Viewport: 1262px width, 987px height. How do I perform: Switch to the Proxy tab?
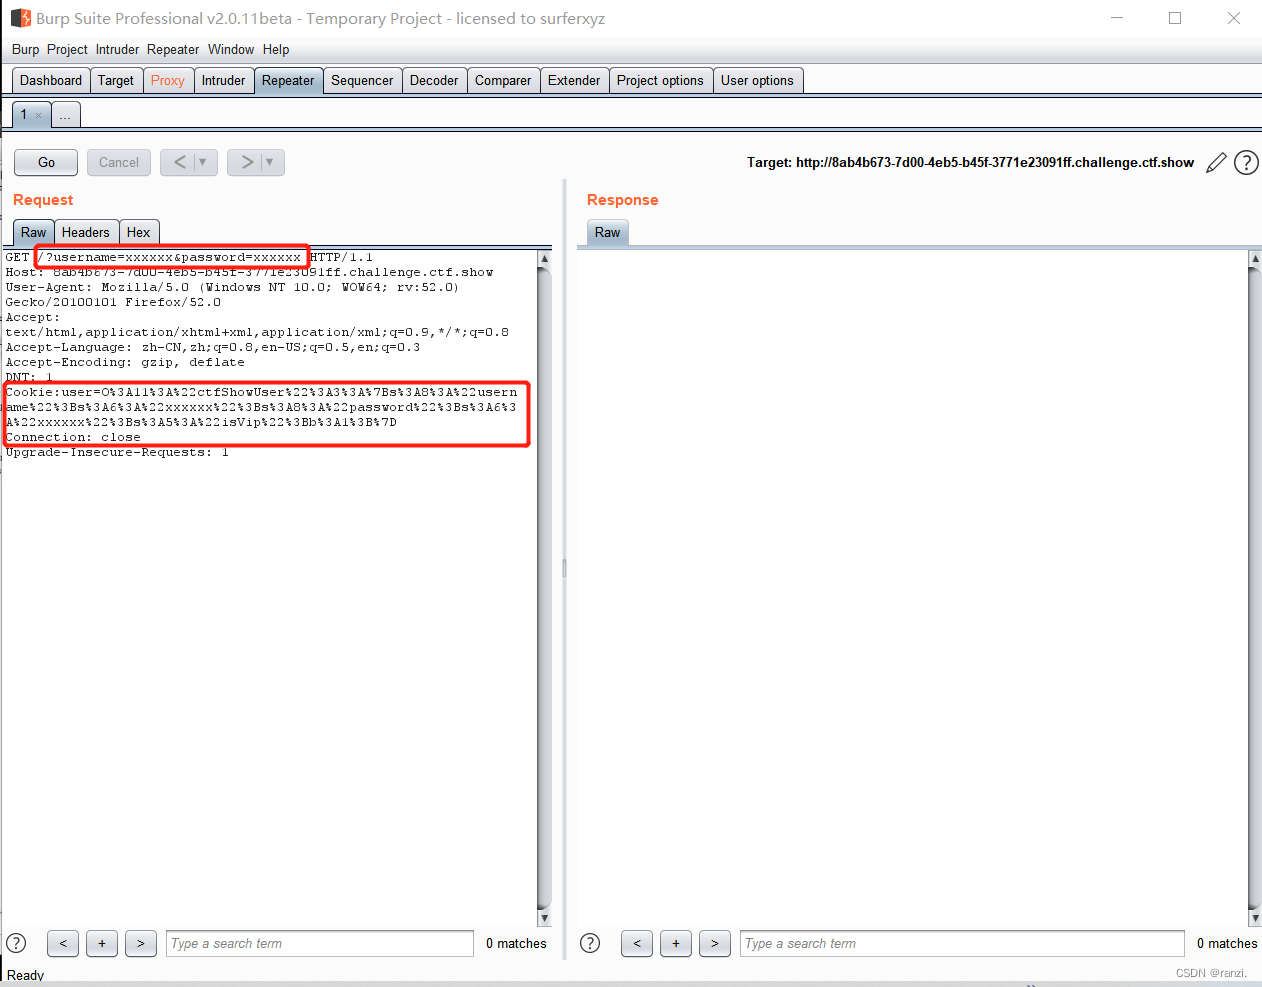[x=168, y=80]
